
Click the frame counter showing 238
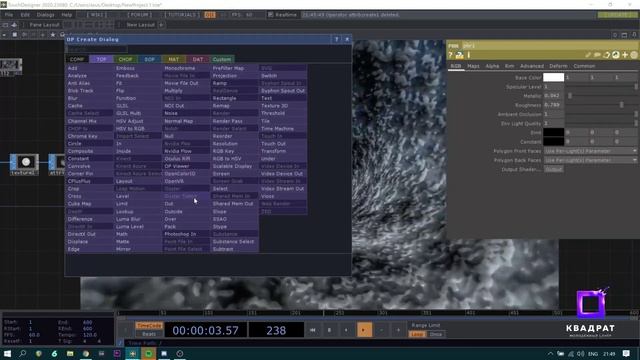click(276, 330)
